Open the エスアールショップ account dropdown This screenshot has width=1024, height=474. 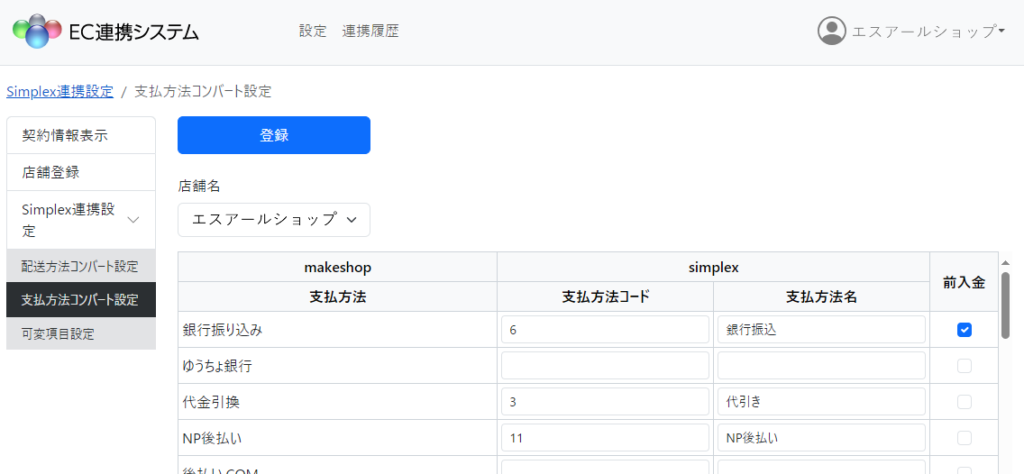[927, 32]
